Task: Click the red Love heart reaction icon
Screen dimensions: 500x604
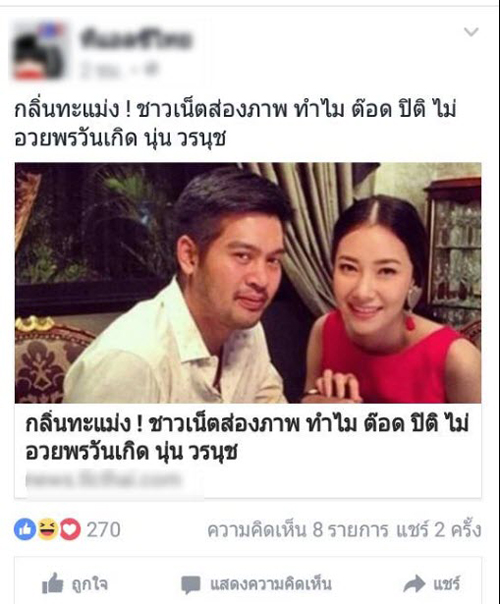Action: [x=70, y=530]
